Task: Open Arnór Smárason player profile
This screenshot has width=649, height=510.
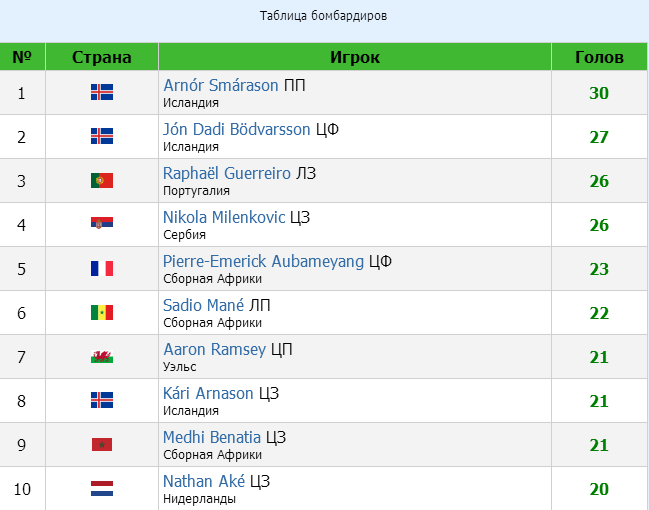Action: (x=221, y=86)
